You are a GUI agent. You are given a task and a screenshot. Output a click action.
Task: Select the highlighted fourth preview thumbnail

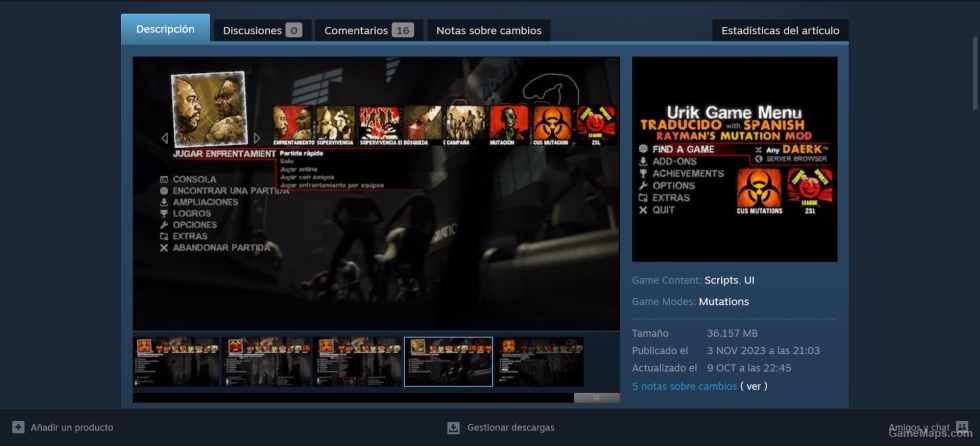(448, 362)
